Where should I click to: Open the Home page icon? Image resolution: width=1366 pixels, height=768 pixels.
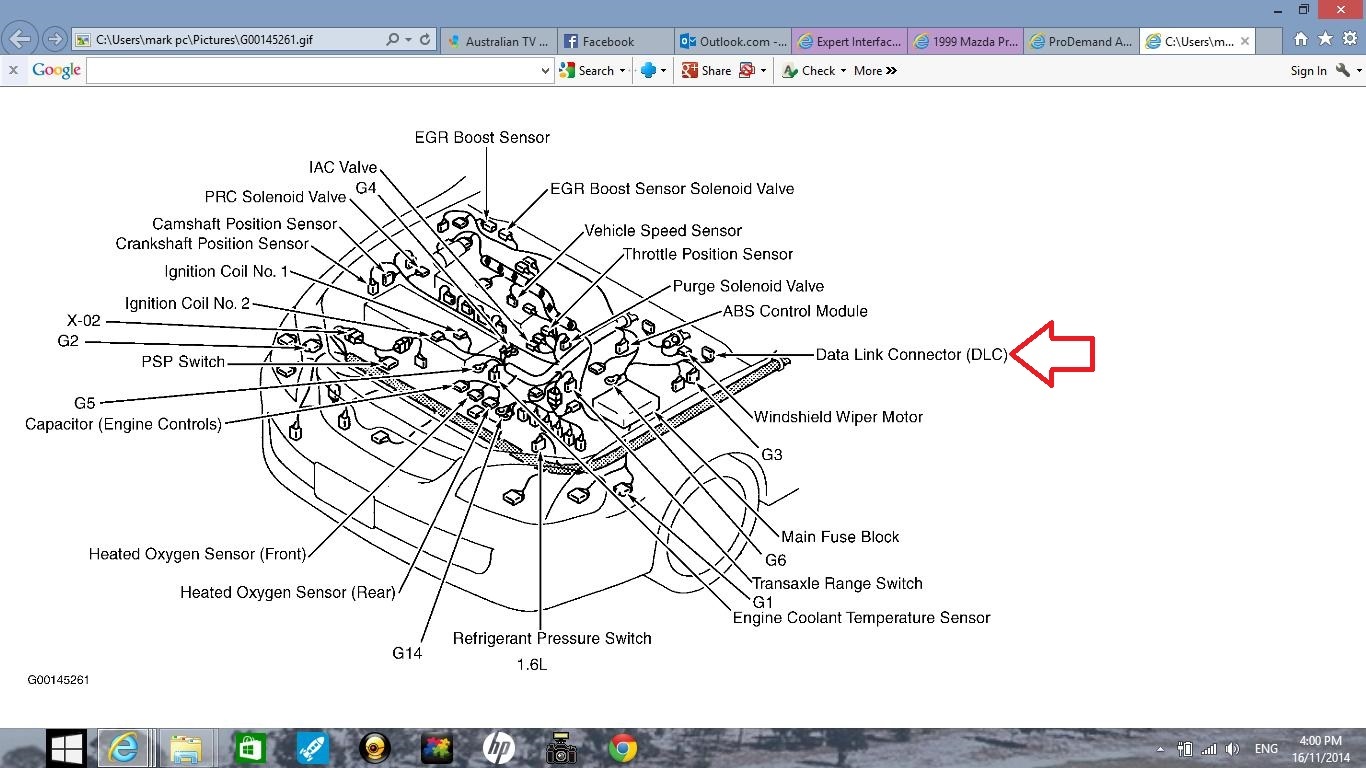(x=1300, y=39)
